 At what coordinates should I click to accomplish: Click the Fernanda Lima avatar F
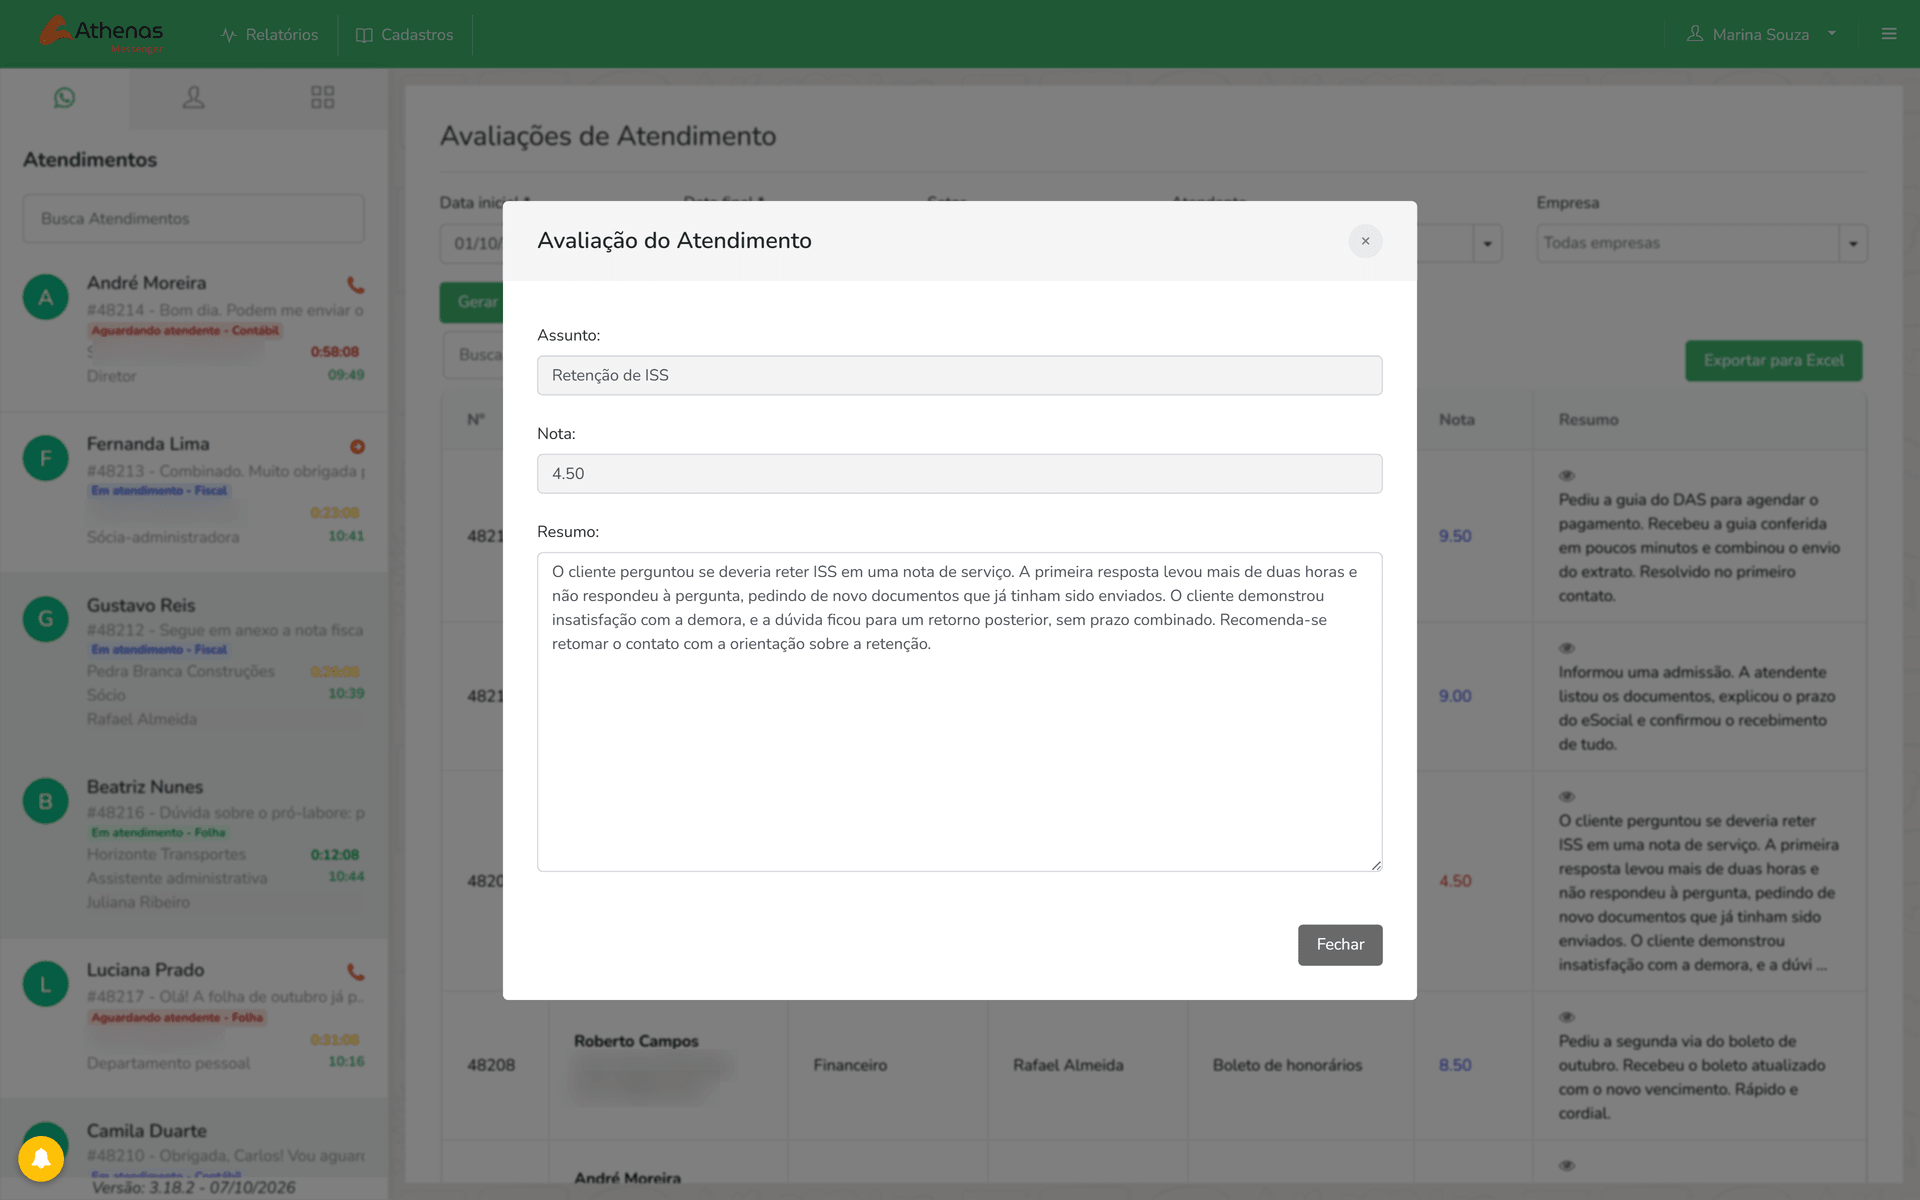click(46, 458)
